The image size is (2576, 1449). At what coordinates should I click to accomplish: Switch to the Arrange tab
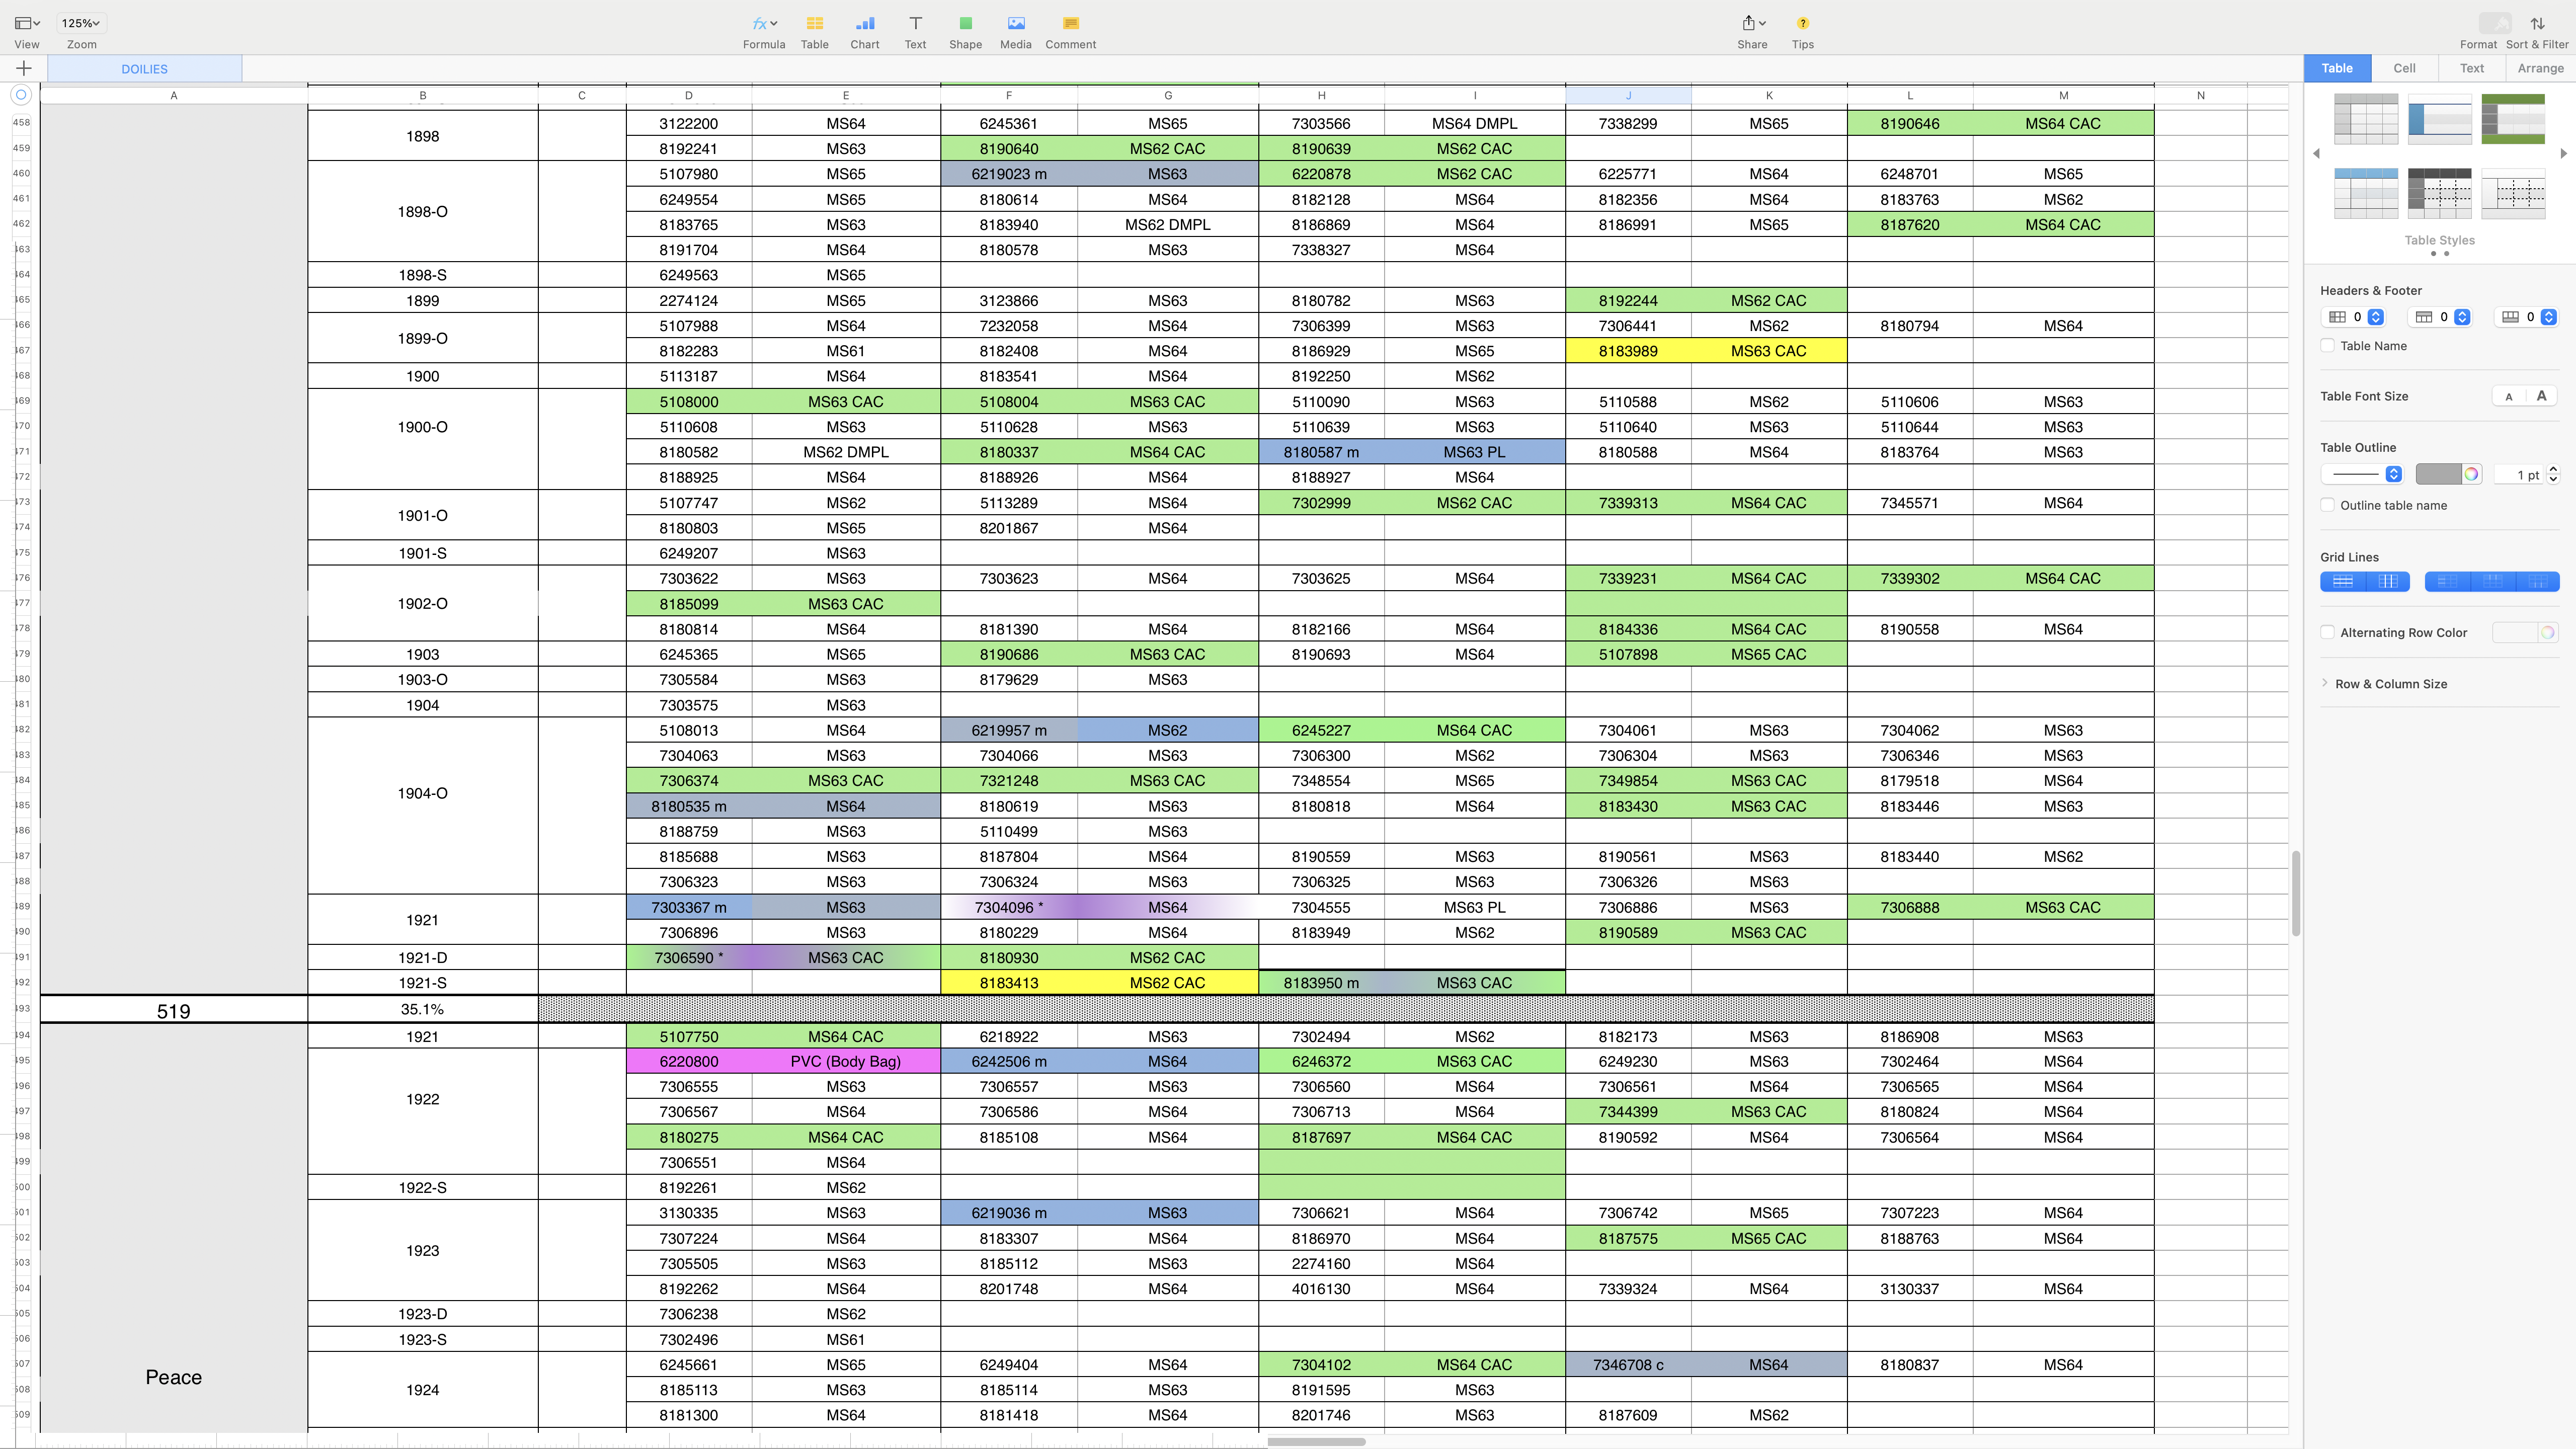coord(2540,68)
